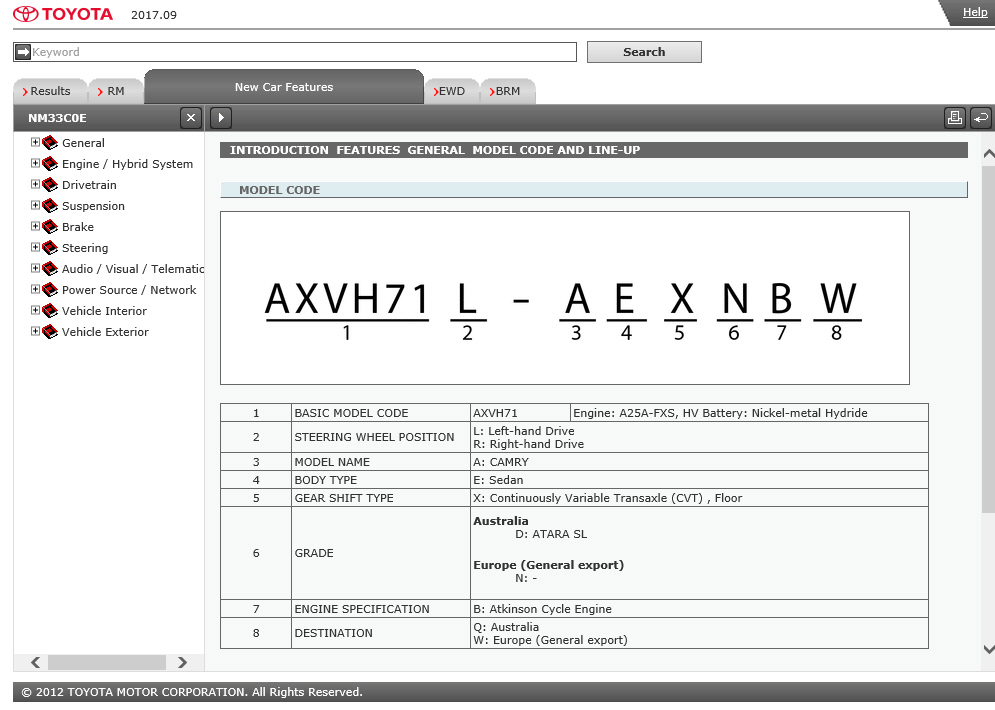Expand the Vehicle Exterior node
The width and height of the screenshot is (995, 710).
pos(36,331)
